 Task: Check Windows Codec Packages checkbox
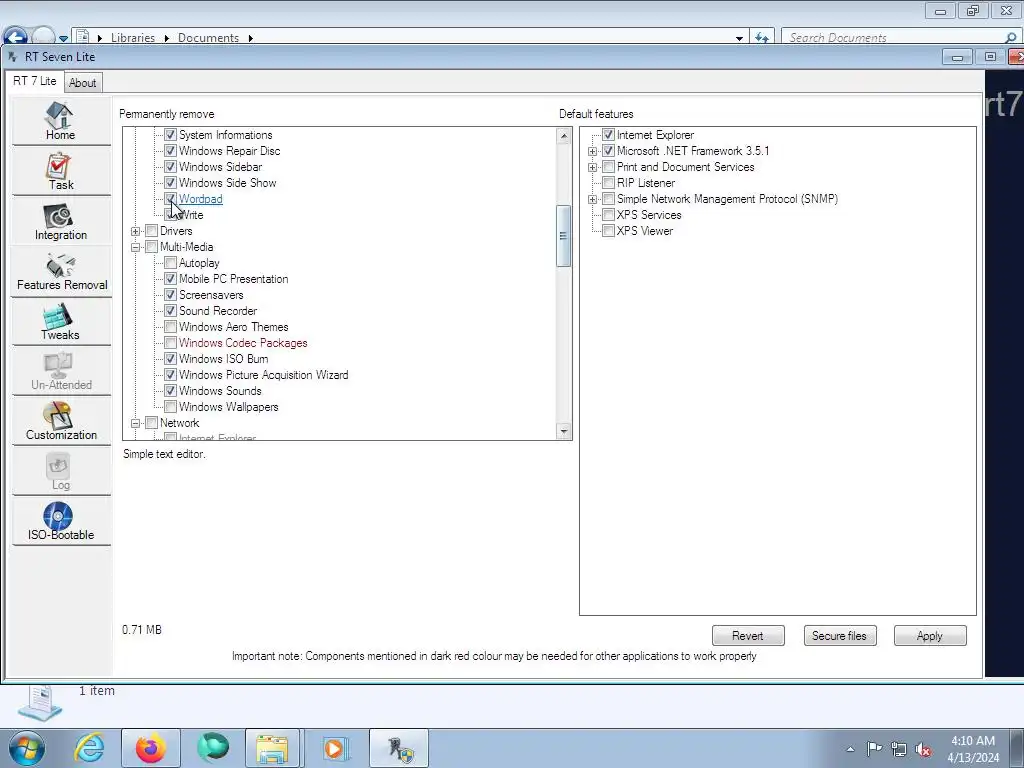tap(170, 343)
